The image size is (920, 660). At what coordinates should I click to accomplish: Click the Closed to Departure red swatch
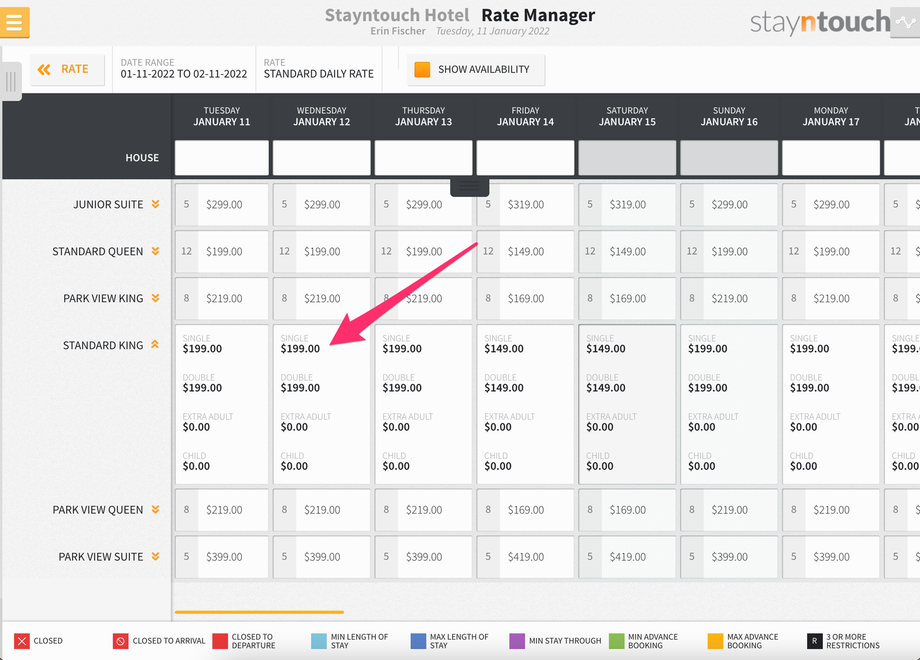point(220,641)
